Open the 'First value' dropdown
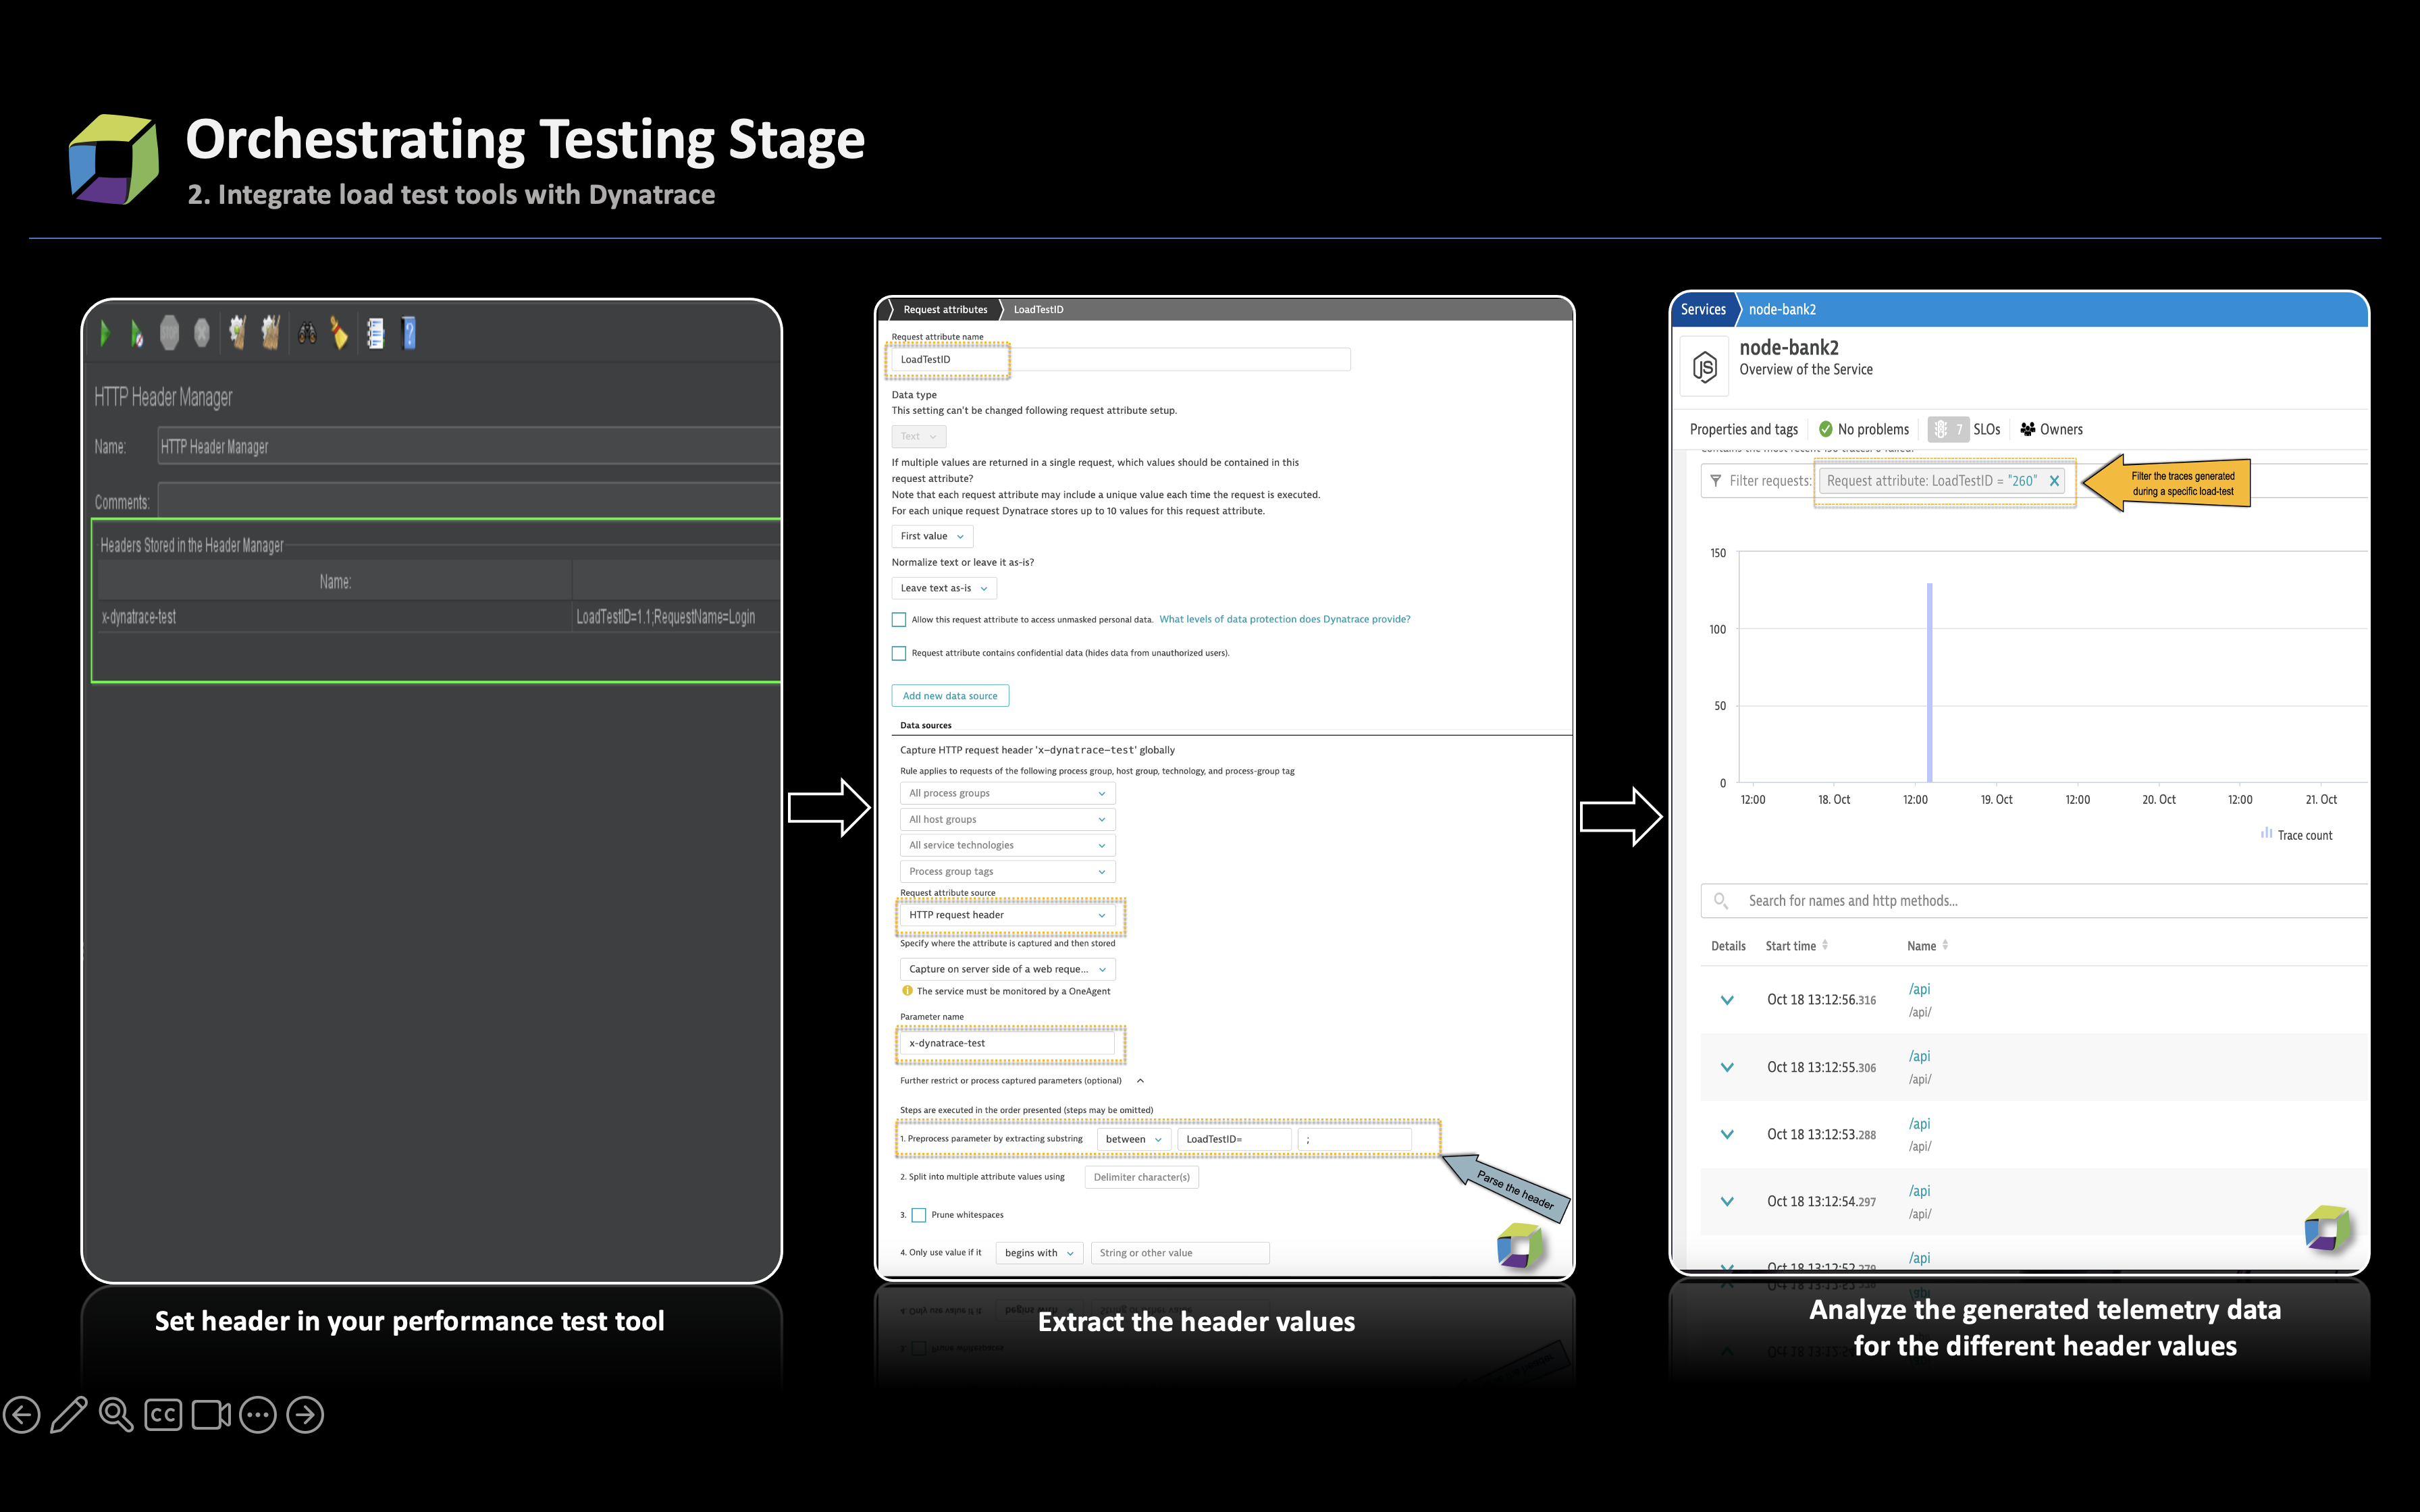 [x=930, y=536]
